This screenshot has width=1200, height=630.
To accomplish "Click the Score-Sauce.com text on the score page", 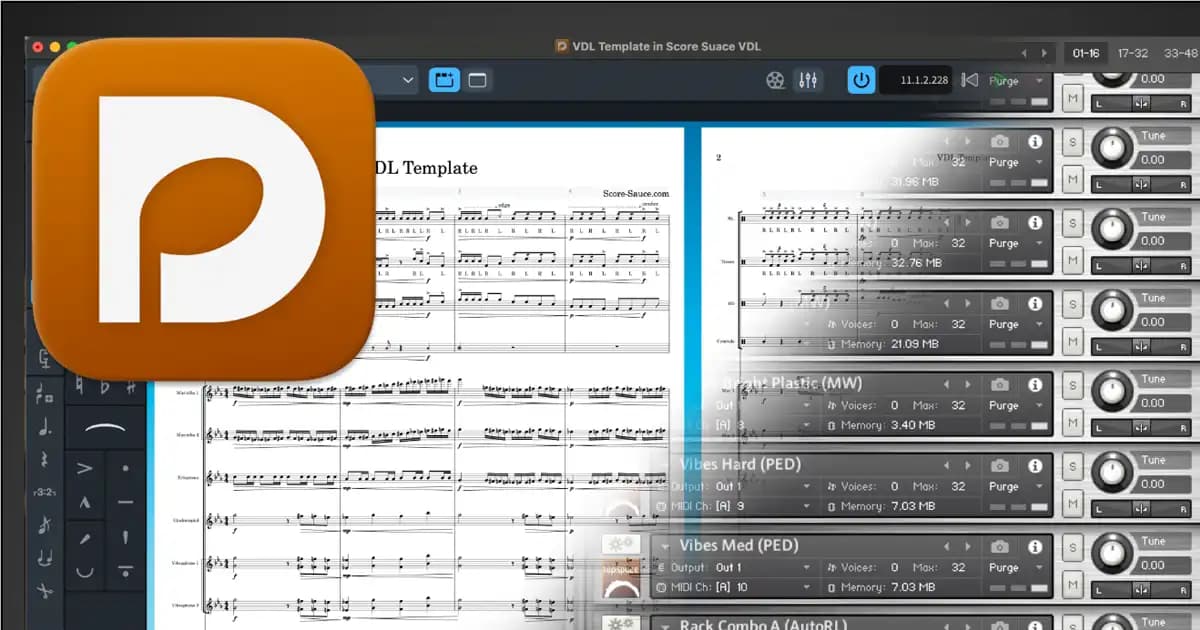I will [x=636, y=194].
